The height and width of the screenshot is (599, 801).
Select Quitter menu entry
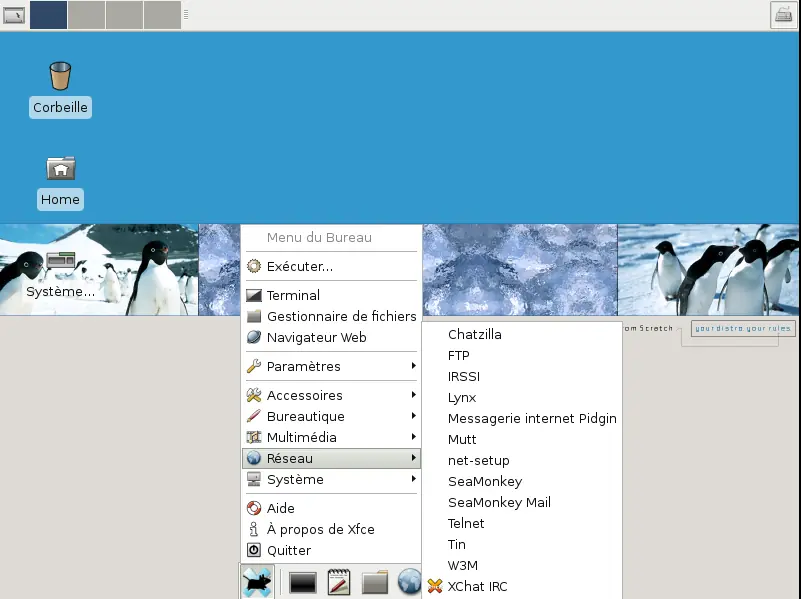pos(331,550)
